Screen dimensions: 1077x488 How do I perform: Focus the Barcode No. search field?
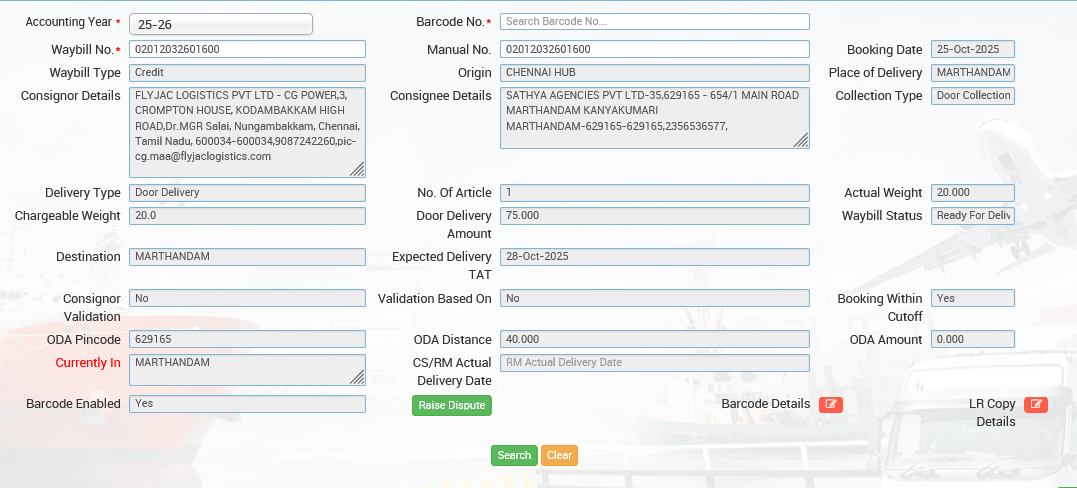654,22
